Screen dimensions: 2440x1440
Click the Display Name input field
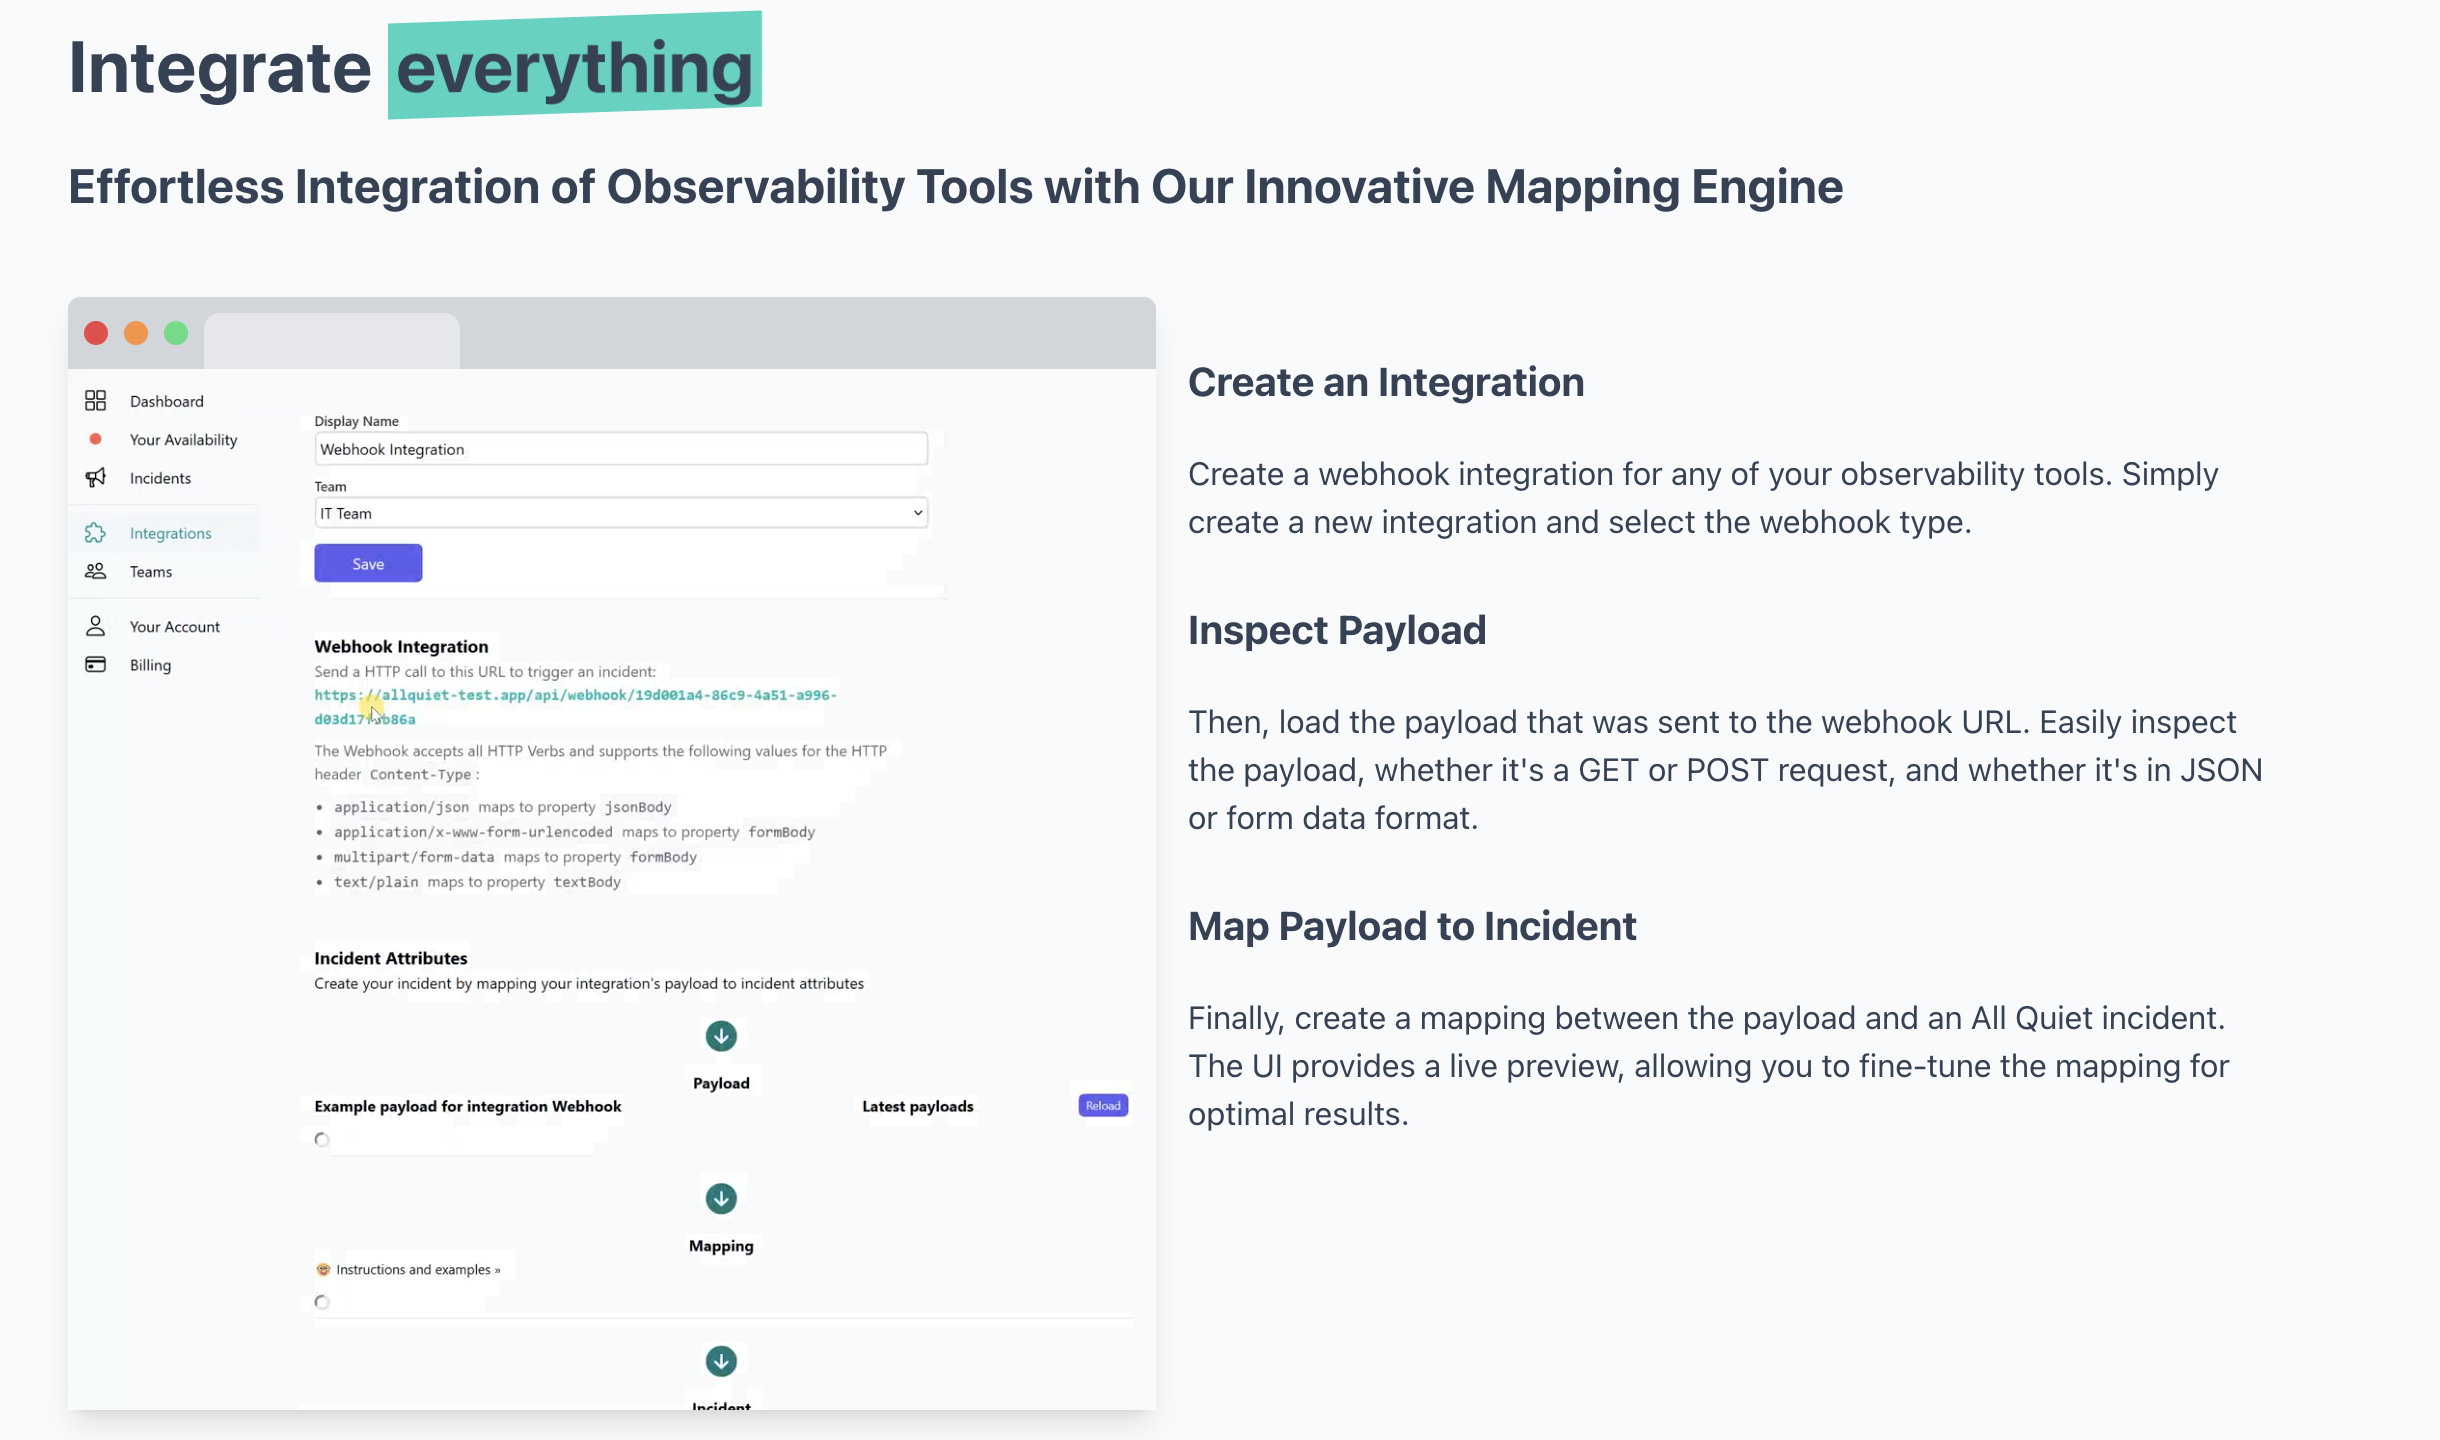point(620,449)
